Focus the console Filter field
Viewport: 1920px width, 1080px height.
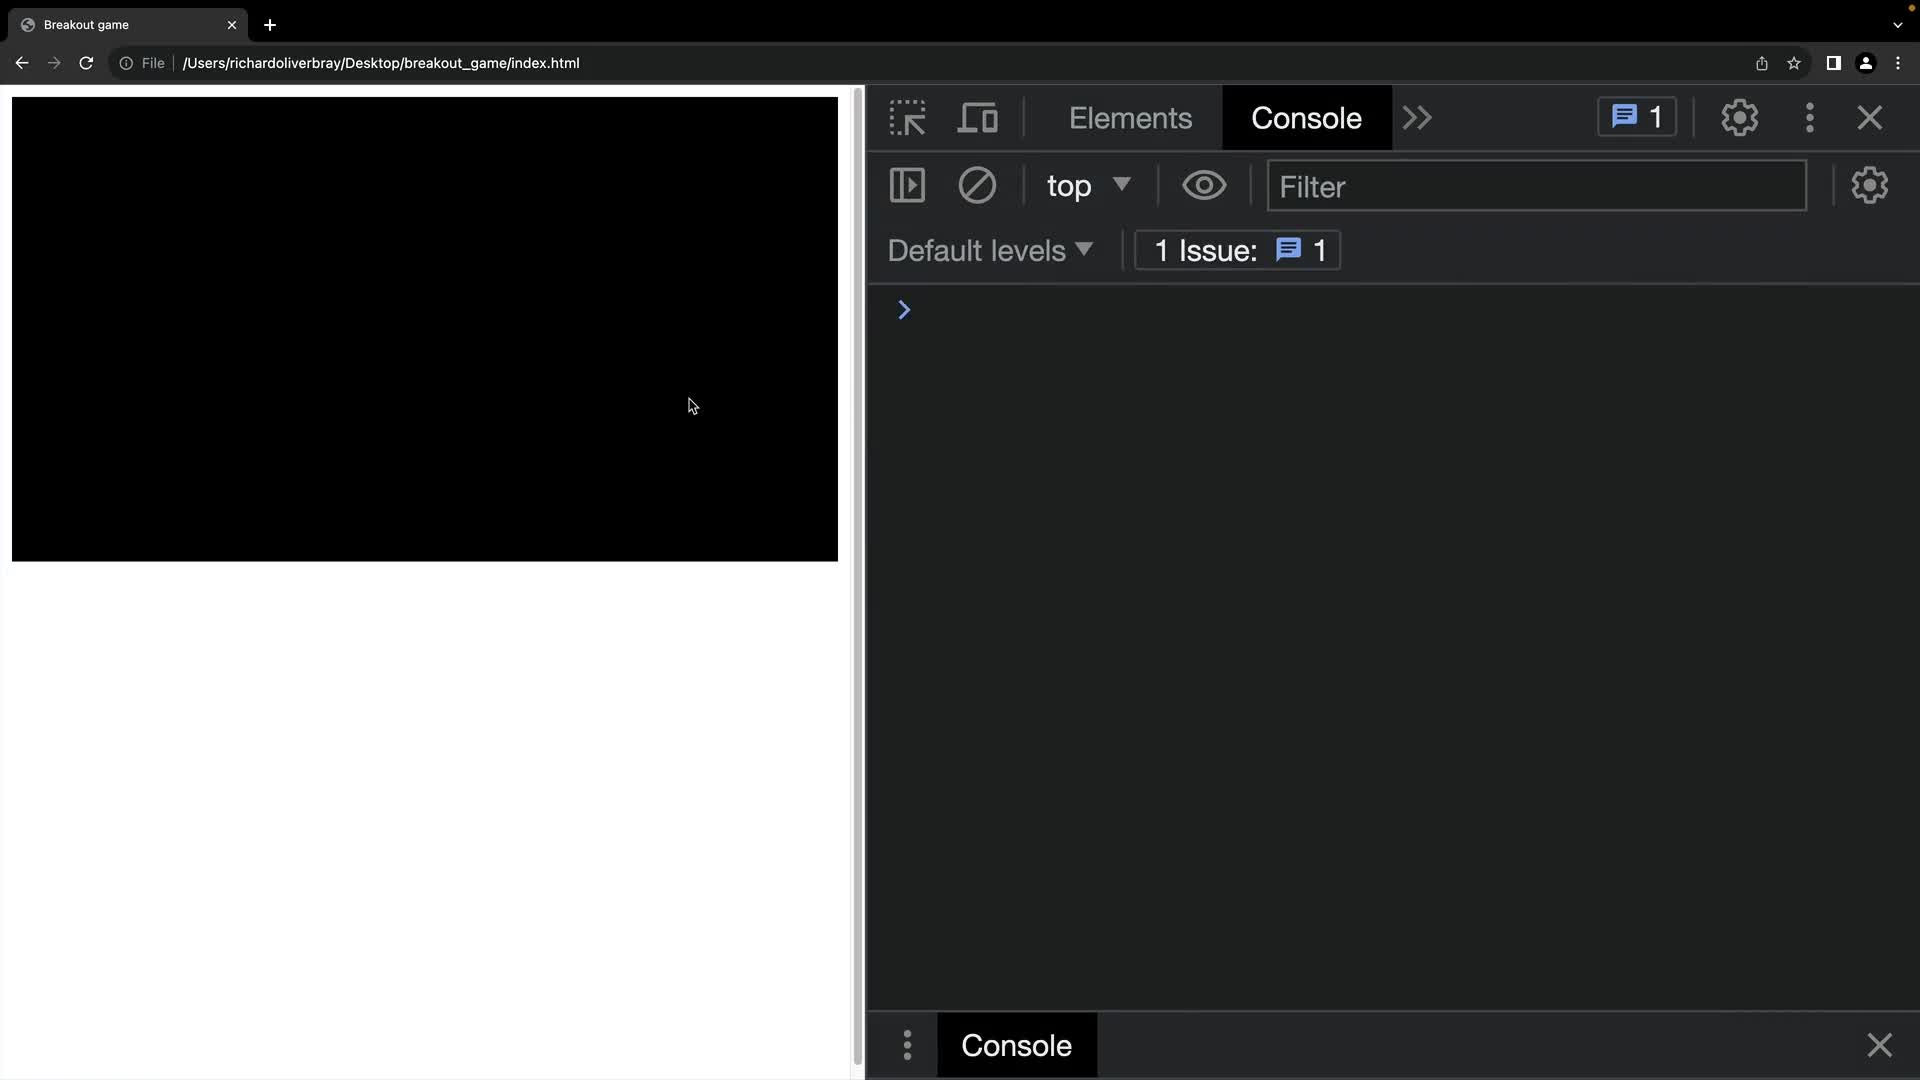tap(1536, 186)
